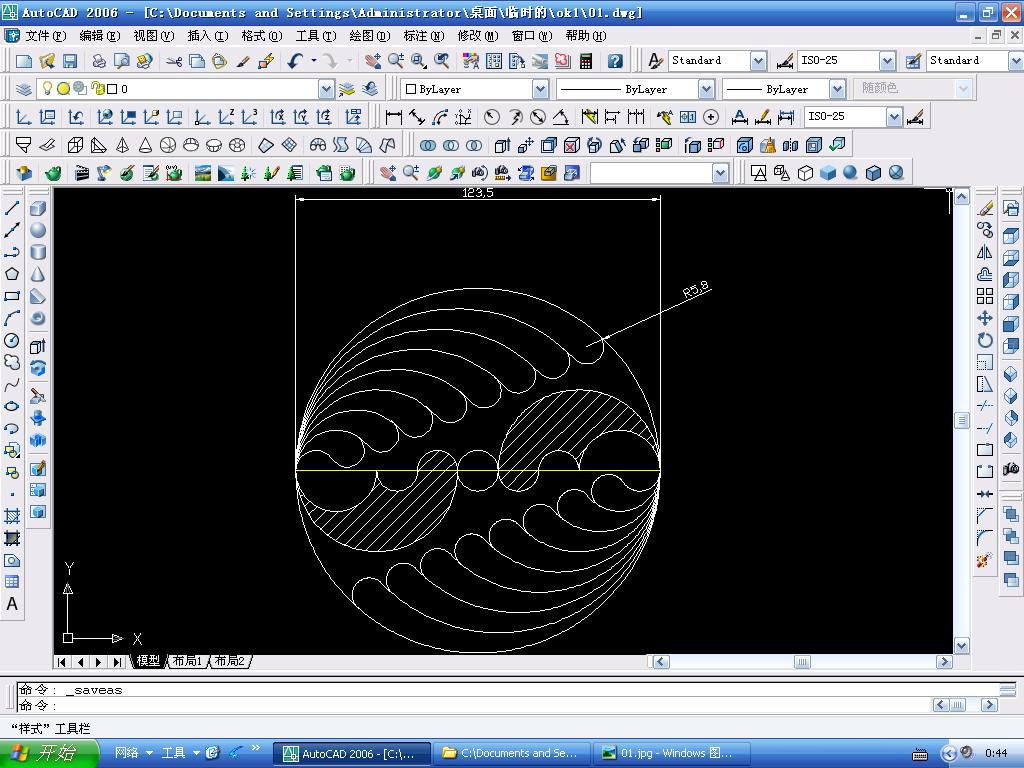Open the Layer Properties Manager icon
This screenshot has height=768, width=1024.
[24, 89]
